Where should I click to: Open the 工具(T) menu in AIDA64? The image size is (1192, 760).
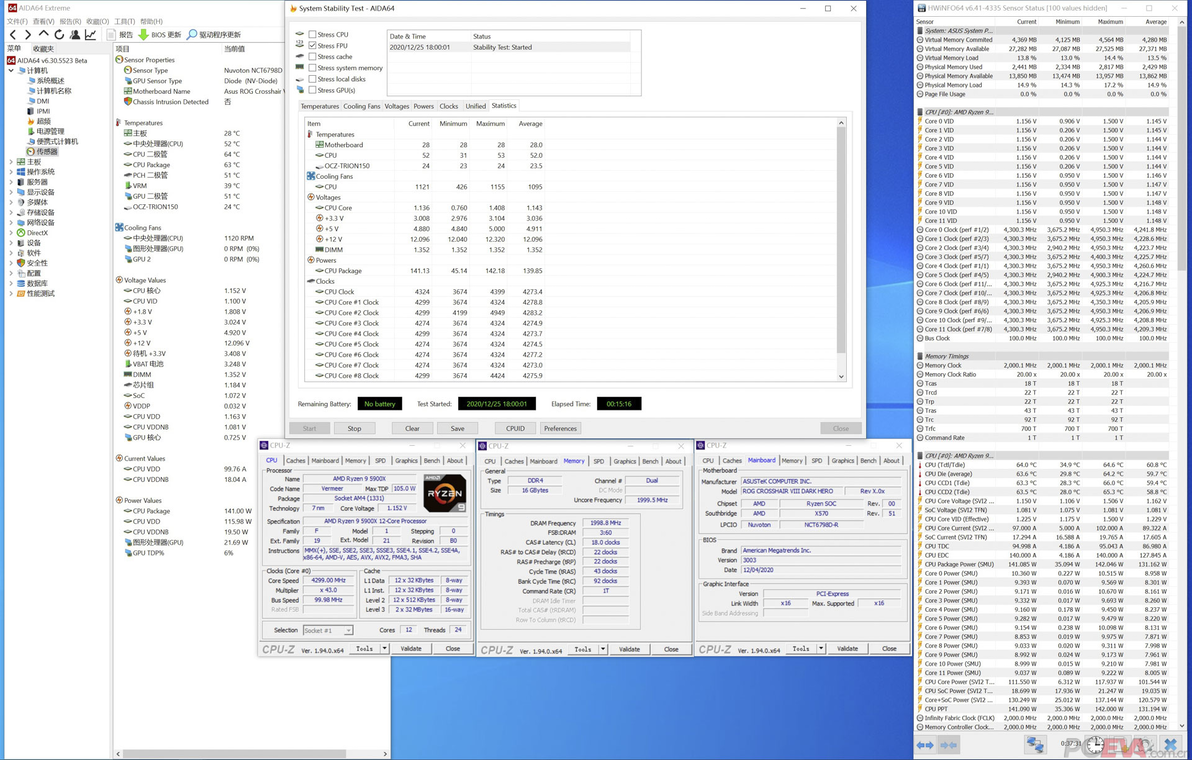[124, 21]
